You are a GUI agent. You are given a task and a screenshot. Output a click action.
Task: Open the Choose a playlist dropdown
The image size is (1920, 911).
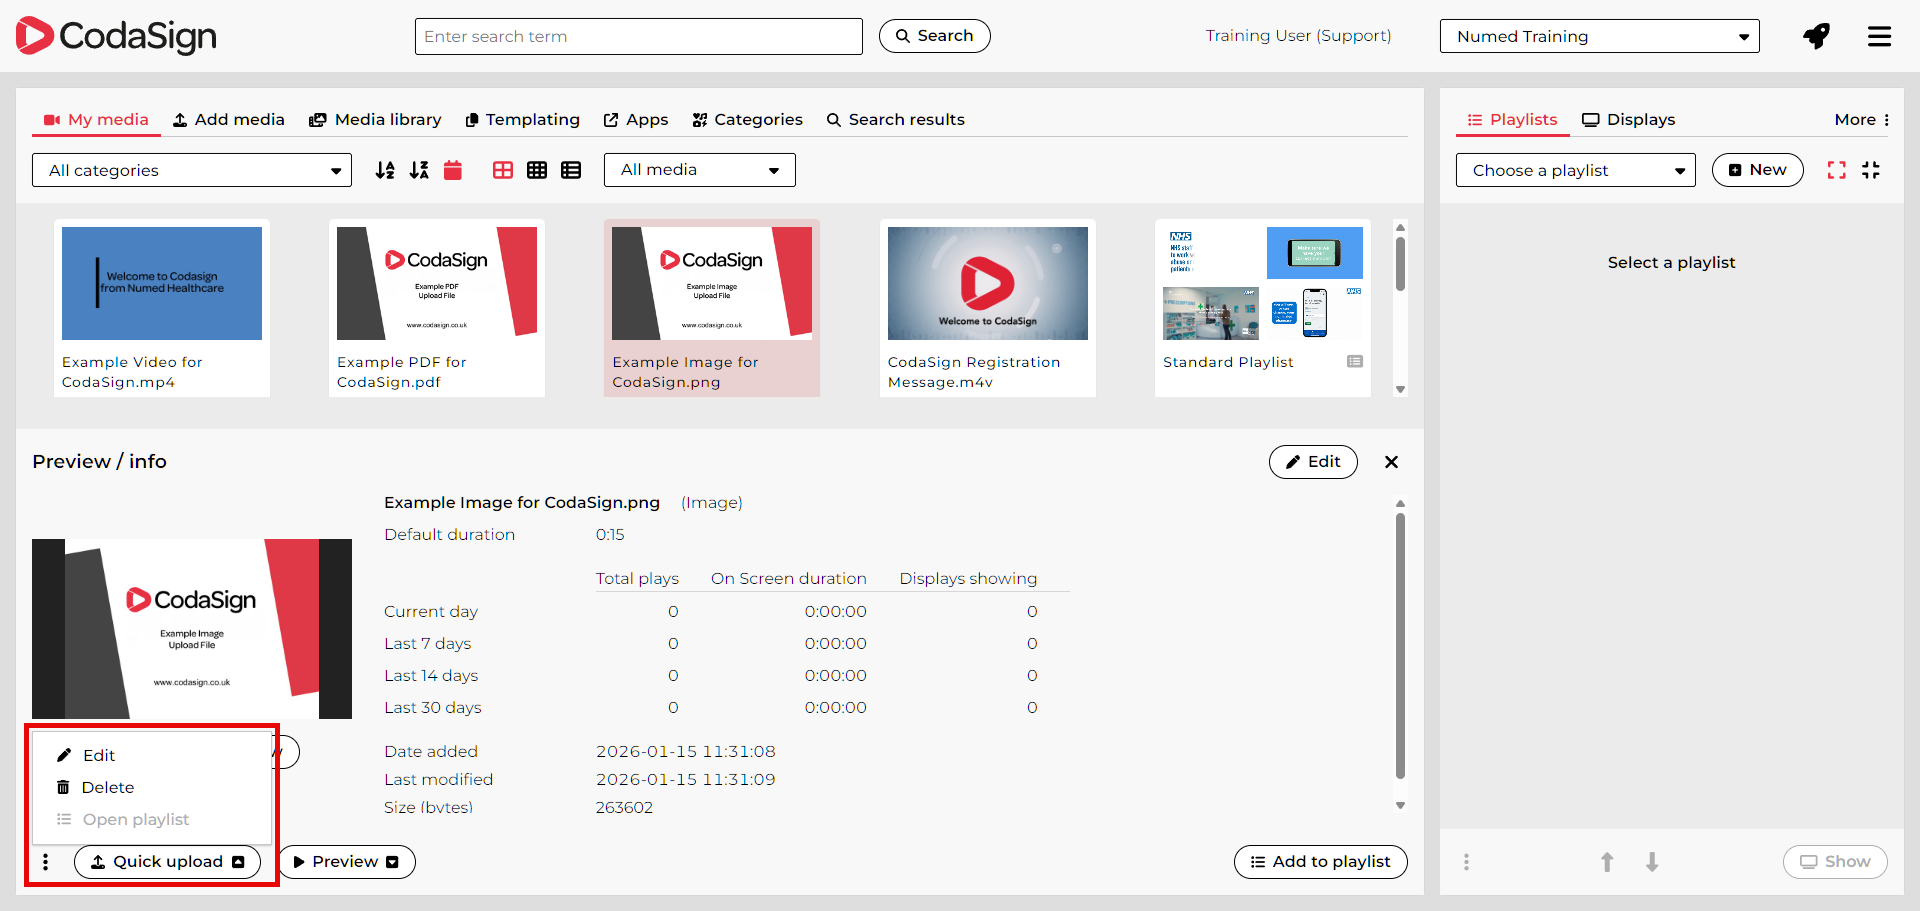tap(1575, 171)
